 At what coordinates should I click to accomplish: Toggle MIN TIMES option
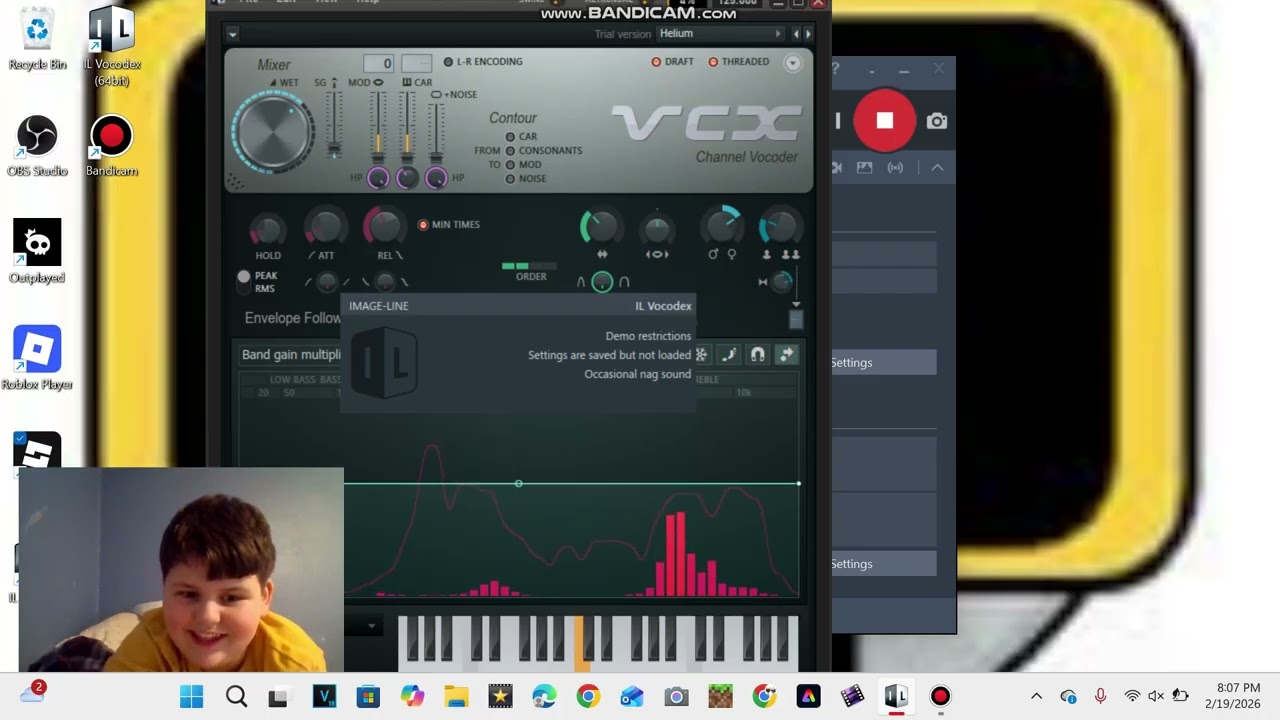[x=449, y=225]
